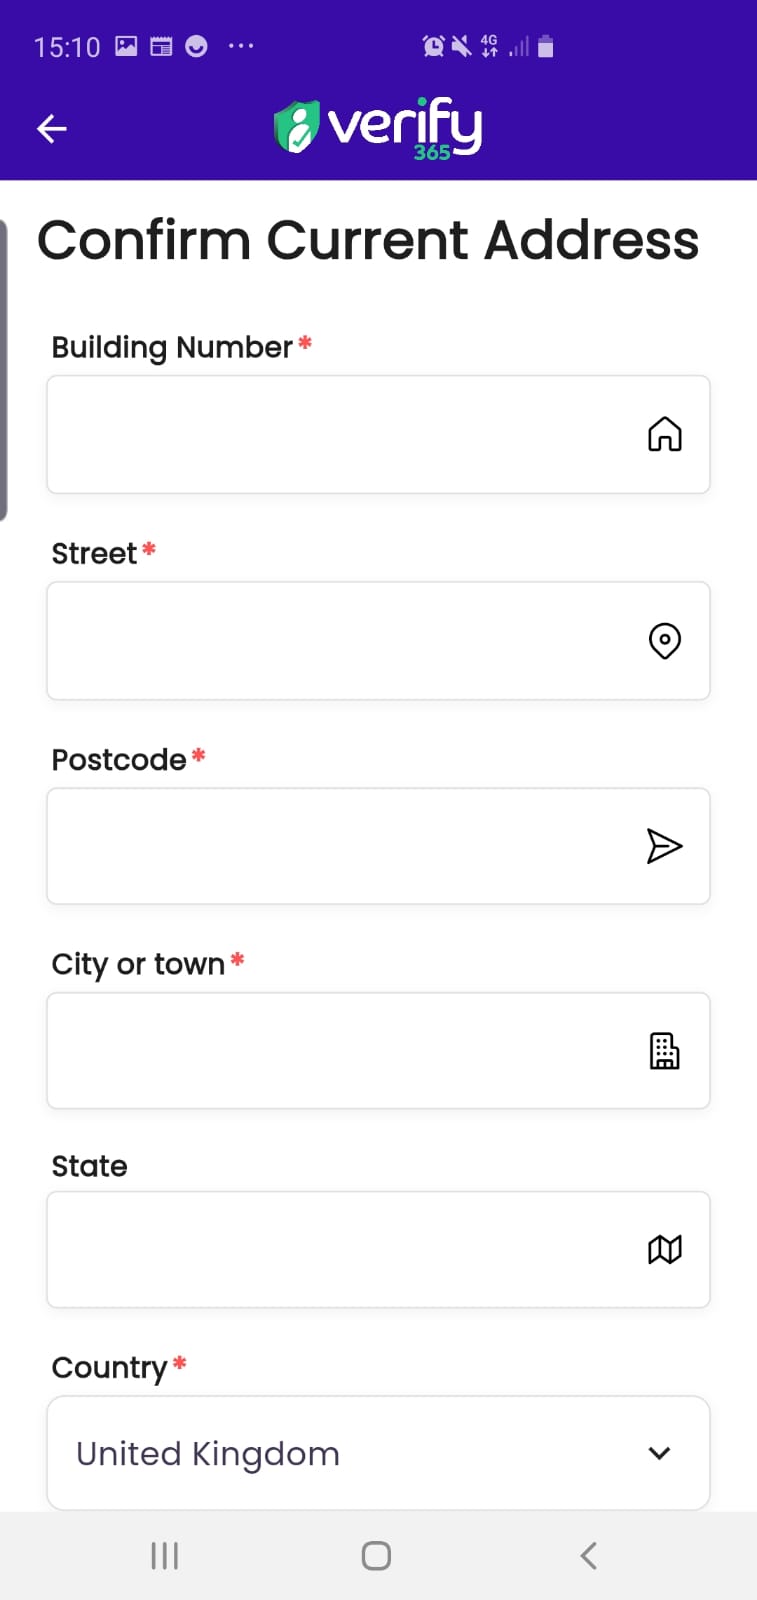Tap the Confirm Current Address heading
This screenshot has width=757, height=1600.
tap(368, 241)
